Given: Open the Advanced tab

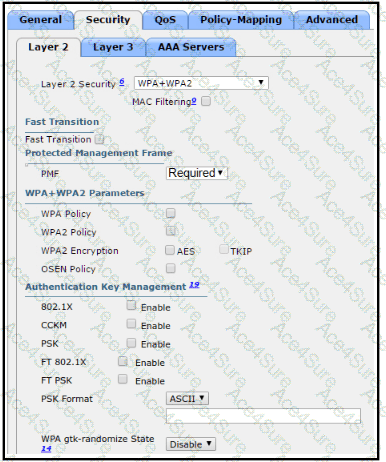Looking at the screenshot, I should 332,20.
